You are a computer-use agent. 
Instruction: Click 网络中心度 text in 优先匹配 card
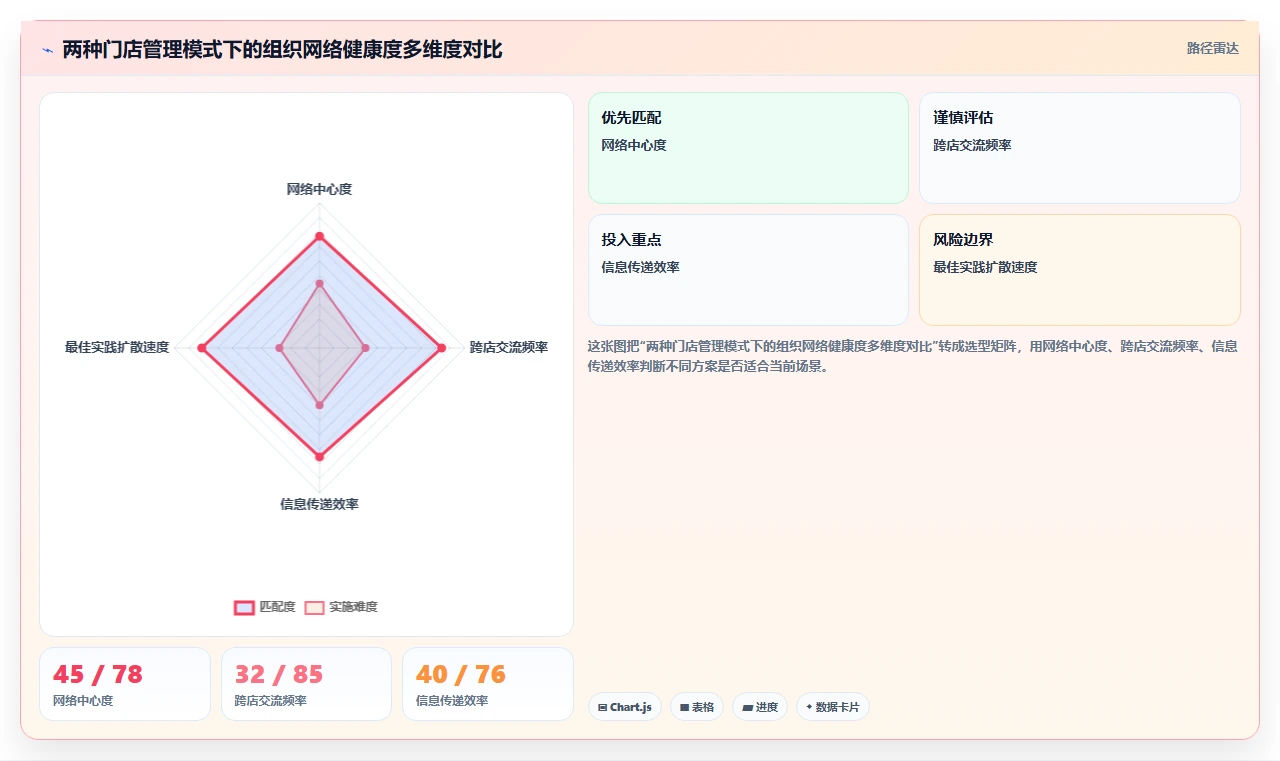click(x=634, y=145)
